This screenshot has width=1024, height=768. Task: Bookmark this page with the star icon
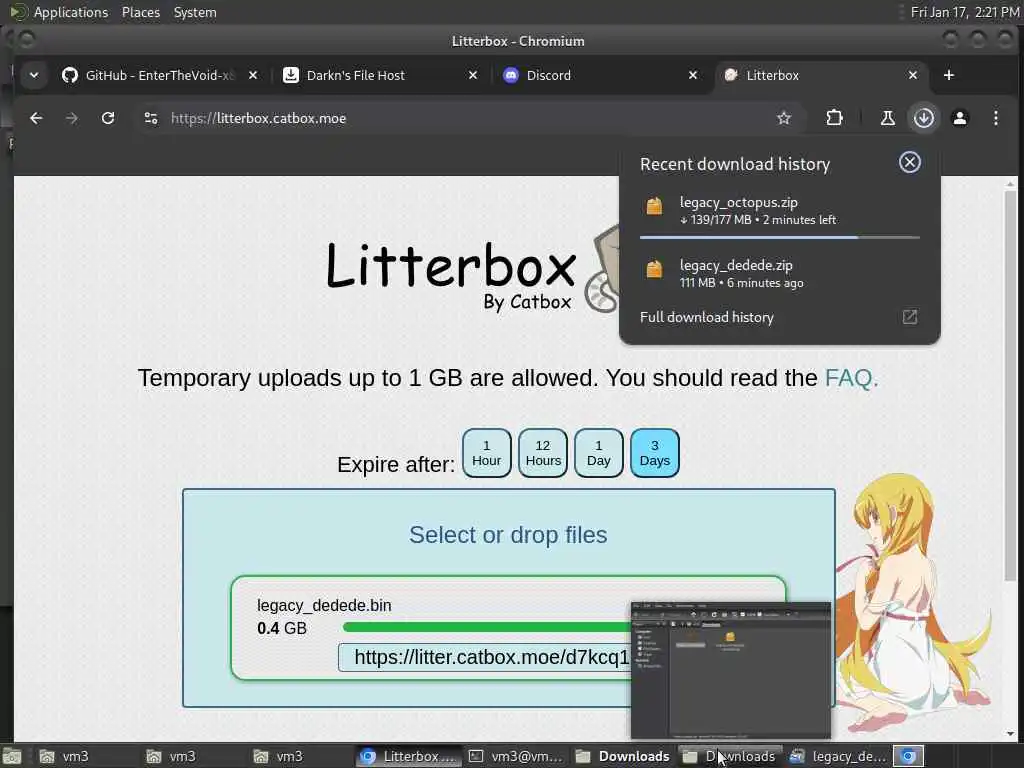click(x=784, y=118)
